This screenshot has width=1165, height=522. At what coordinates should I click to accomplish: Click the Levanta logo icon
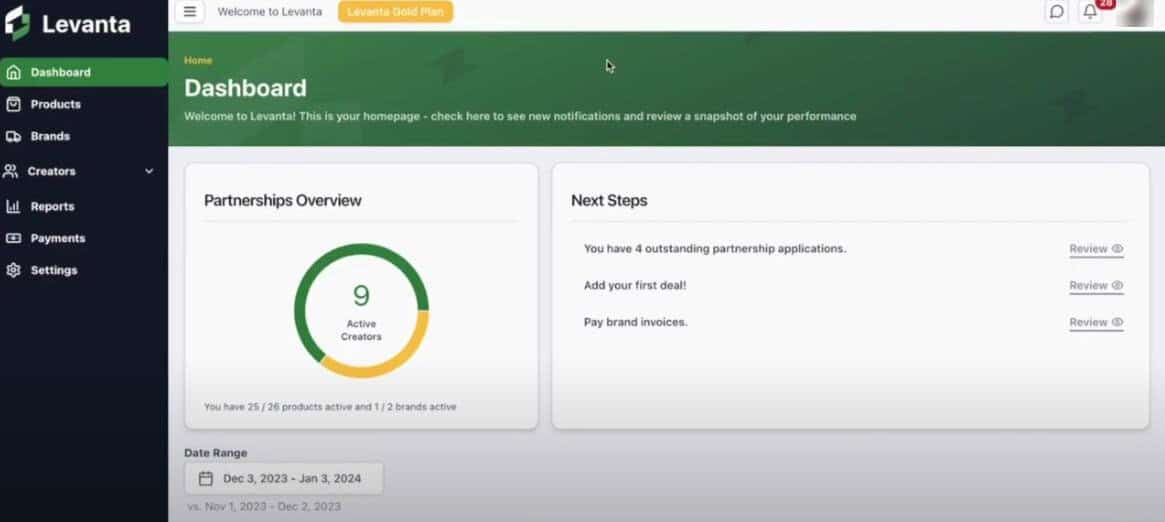tap(17, 23)
